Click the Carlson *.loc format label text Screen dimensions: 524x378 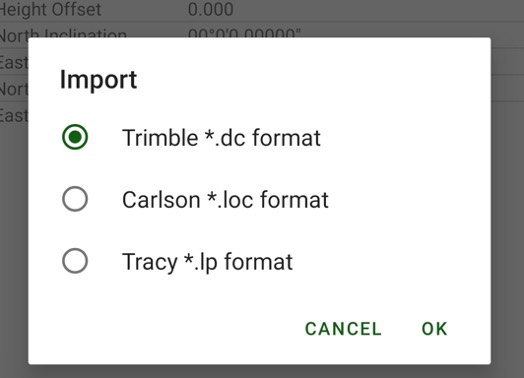click(225, 200)
